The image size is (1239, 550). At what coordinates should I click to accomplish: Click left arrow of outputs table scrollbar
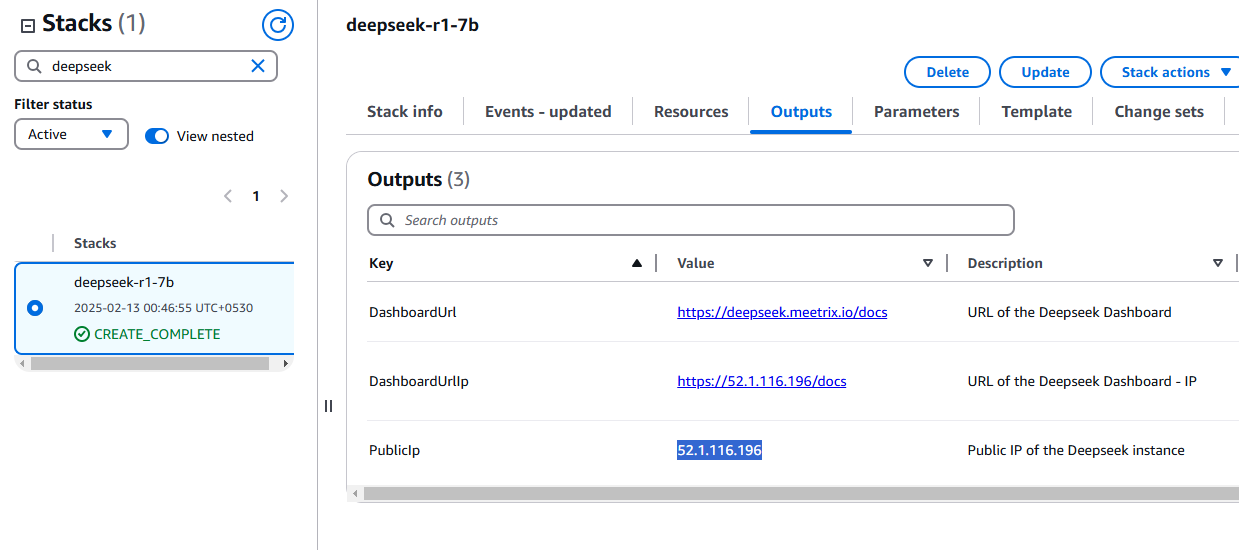tap(354, 494)
